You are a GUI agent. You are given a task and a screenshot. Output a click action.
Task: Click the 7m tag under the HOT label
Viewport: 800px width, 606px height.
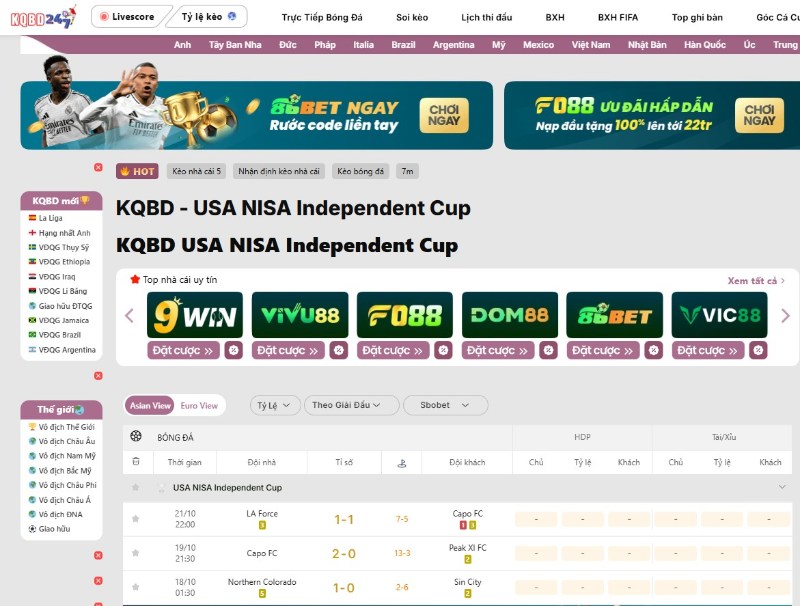406,171
